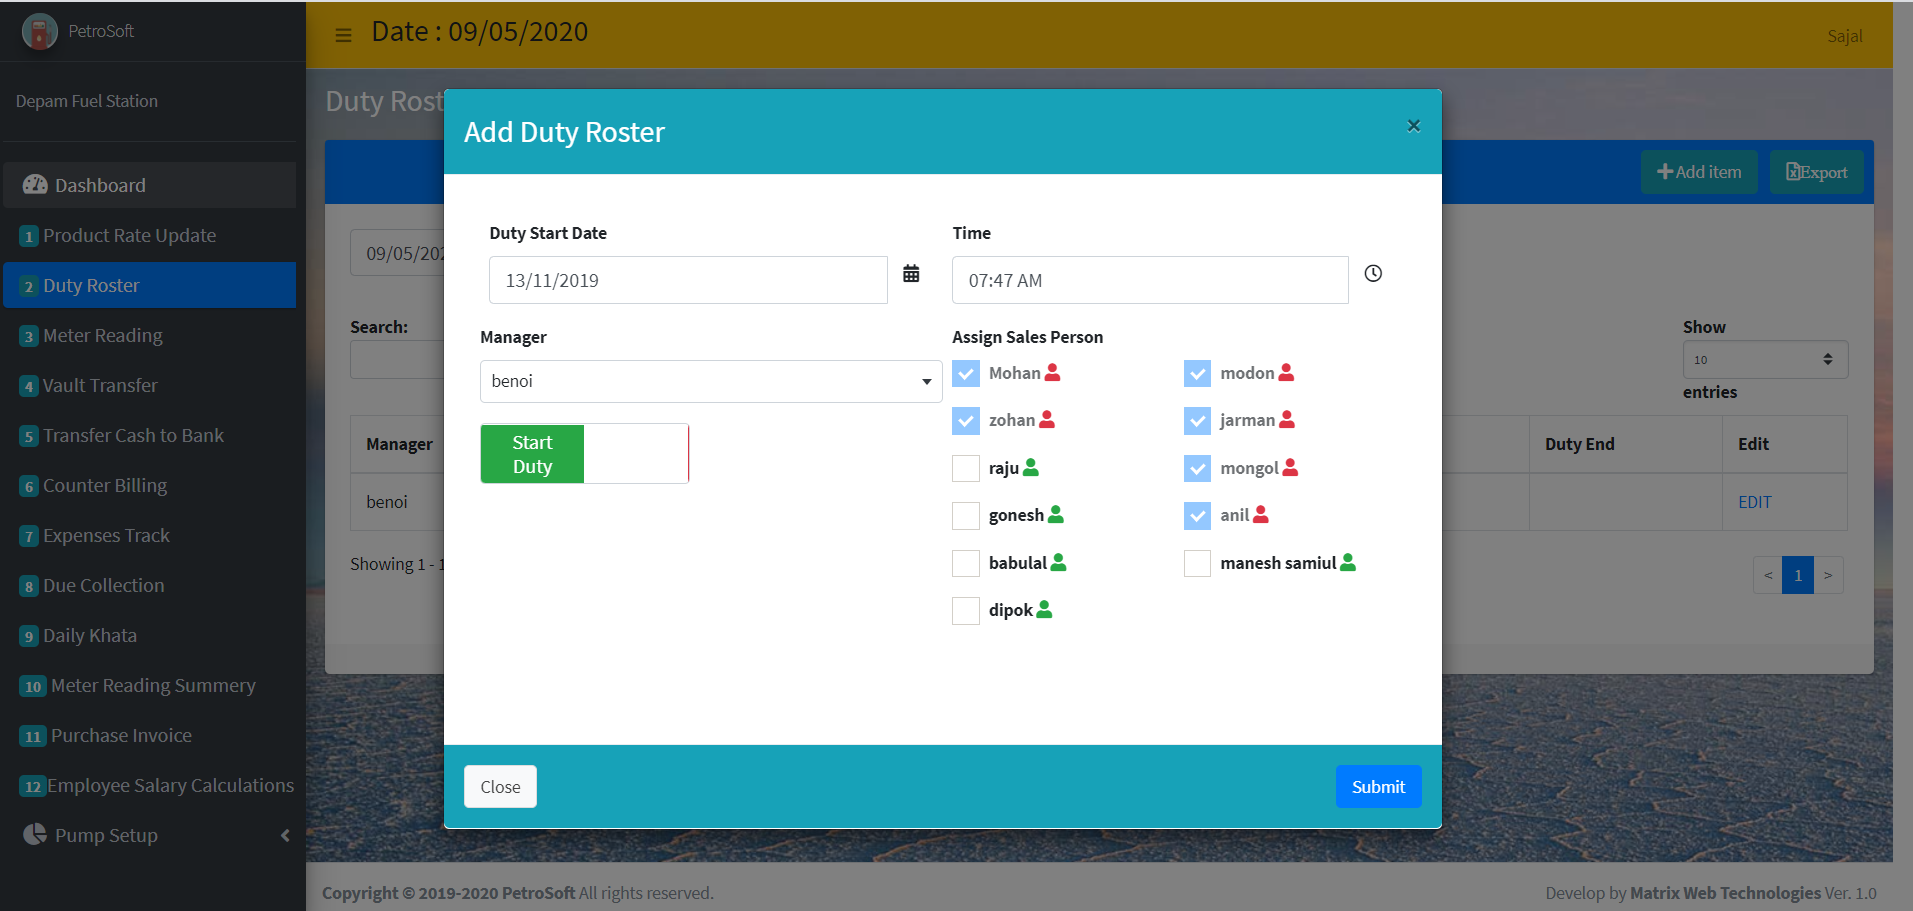Click the Close button in modal footer
This screenshot has width=1913, height=911.
coord(500,787)
